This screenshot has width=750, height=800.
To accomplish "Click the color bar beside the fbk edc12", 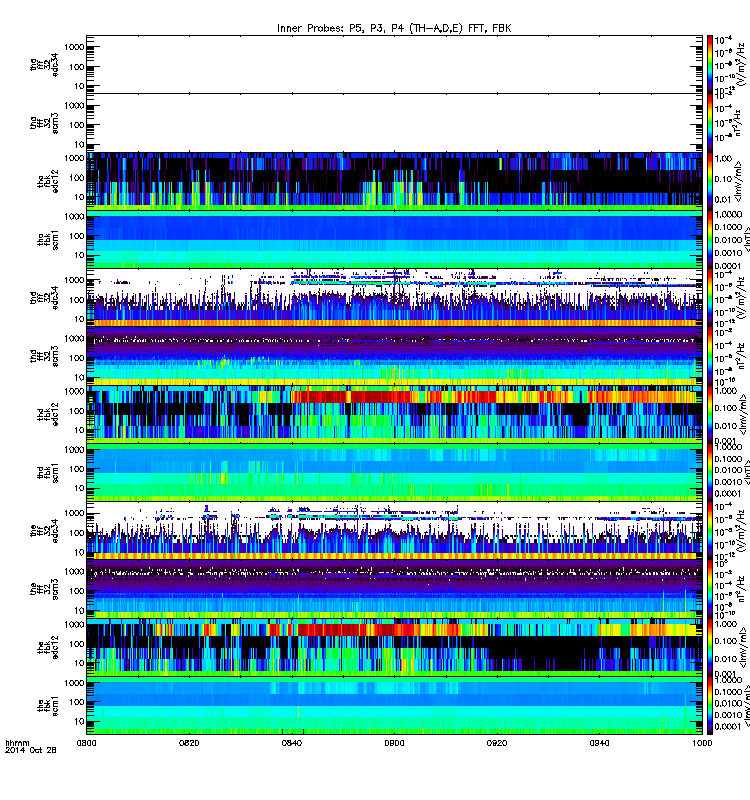I will 710,646.
